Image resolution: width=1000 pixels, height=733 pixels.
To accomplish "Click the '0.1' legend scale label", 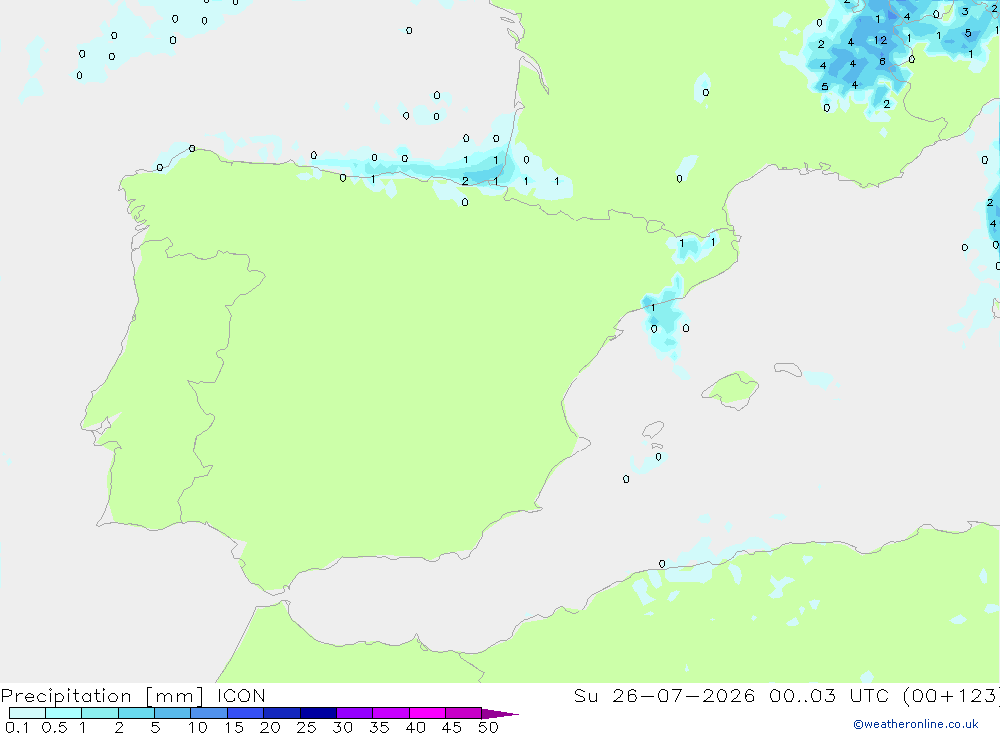I will [17, 727].
